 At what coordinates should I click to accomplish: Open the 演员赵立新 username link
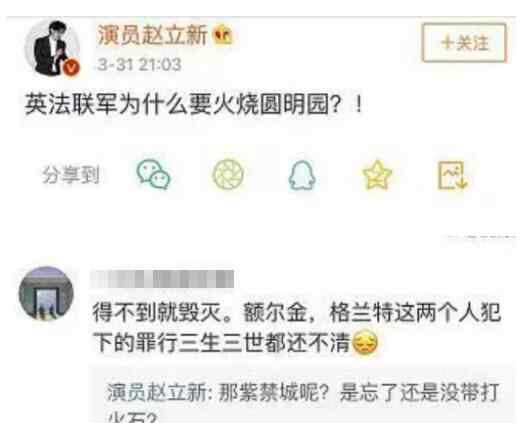152,36
